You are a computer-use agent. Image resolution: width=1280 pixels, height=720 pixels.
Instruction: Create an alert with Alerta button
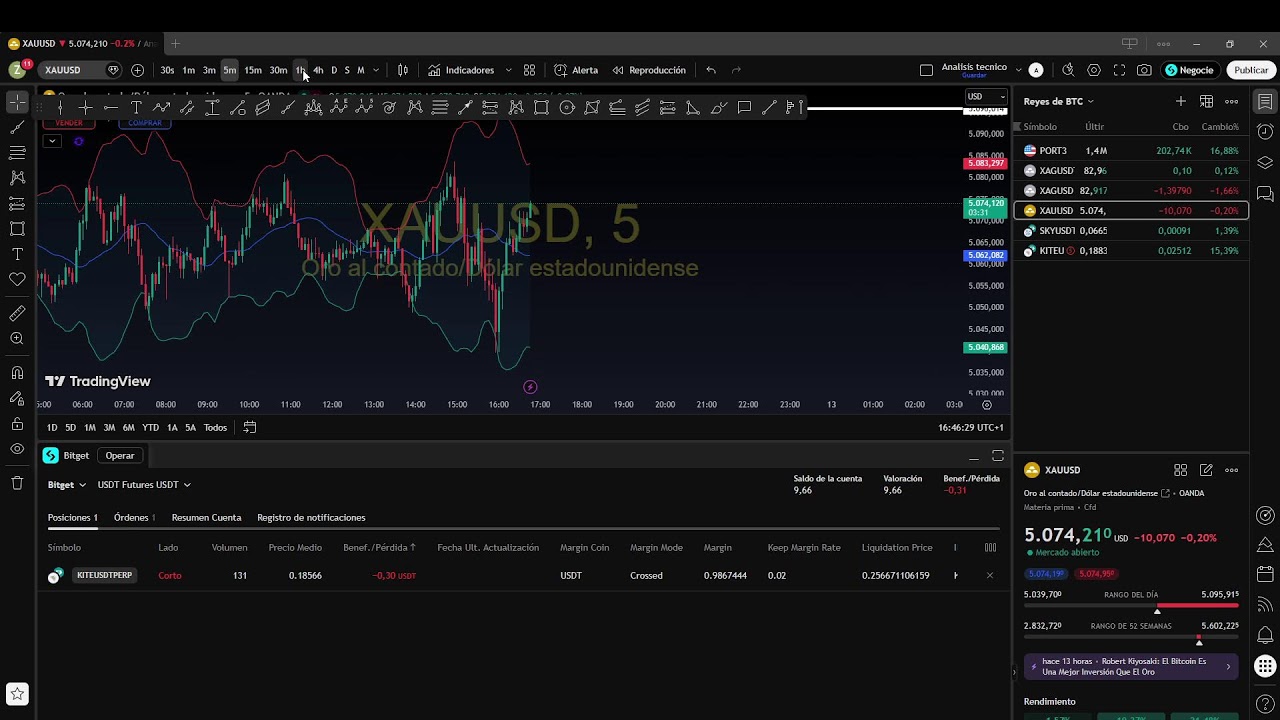click(576, 70)
